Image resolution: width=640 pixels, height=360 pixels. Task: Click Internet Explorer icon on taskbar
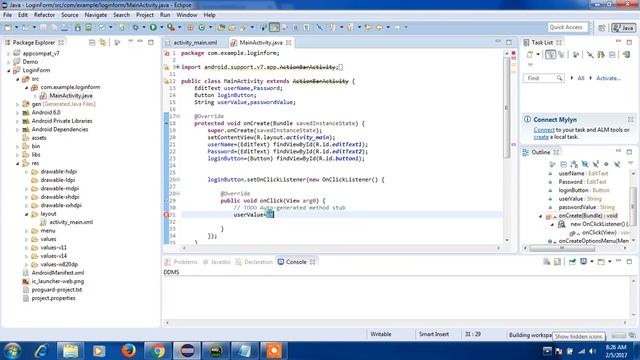(x=41, y=351)
